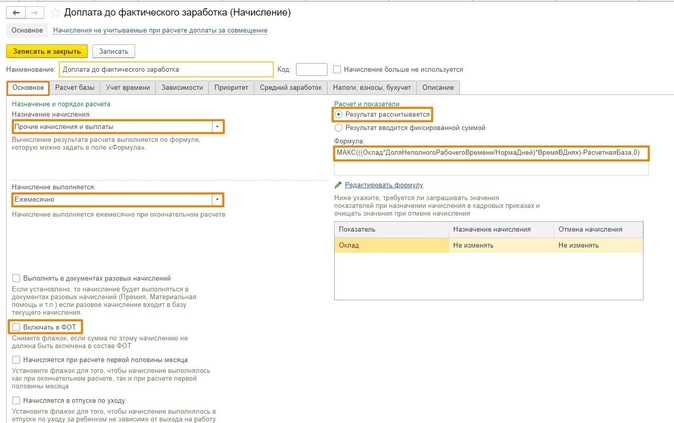Toggle the Включать в ФОТ checkbox

(16, 327)
